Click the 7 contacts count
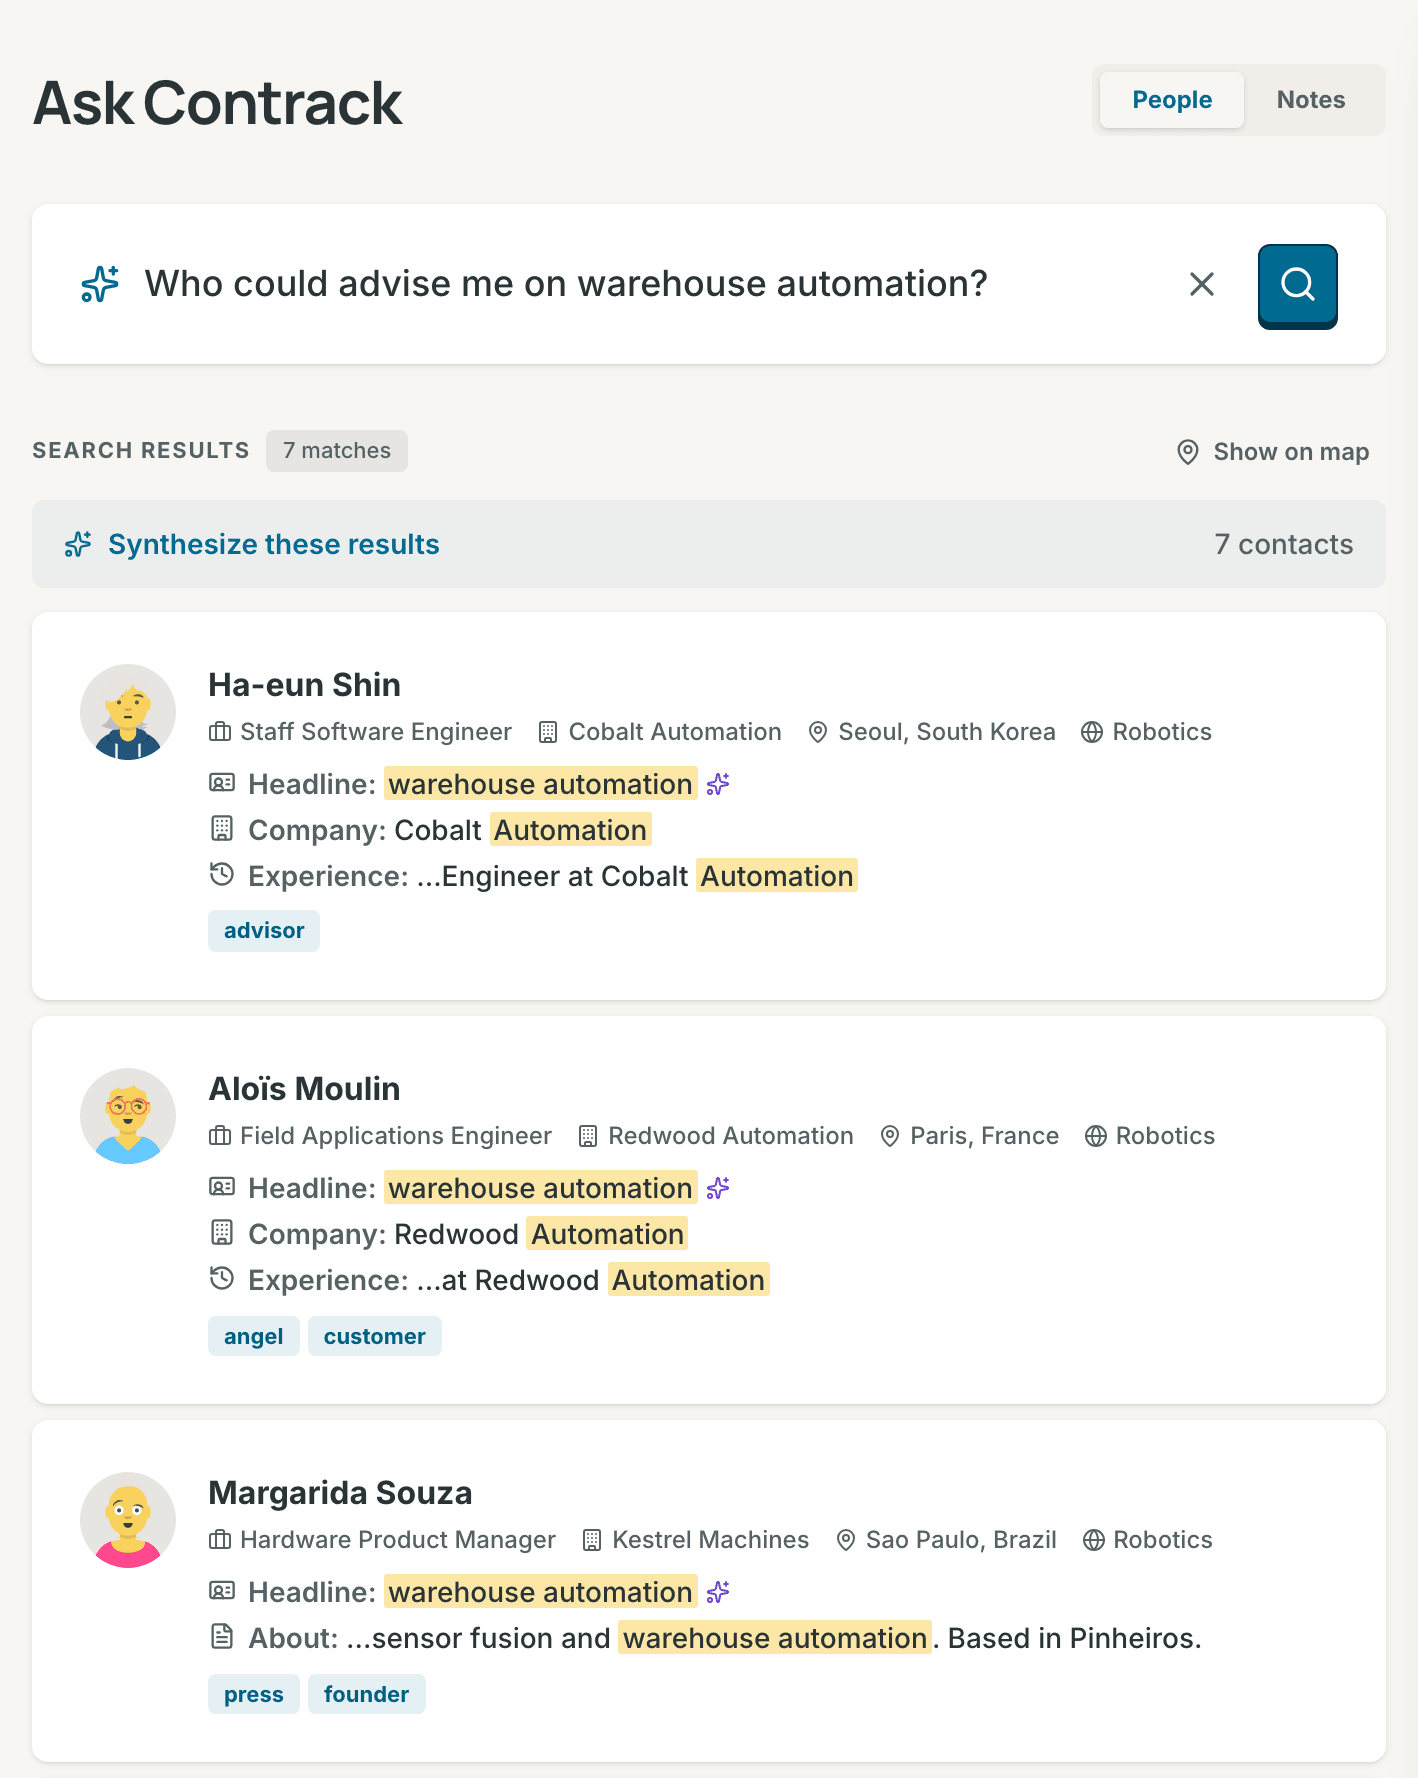 1283,544
